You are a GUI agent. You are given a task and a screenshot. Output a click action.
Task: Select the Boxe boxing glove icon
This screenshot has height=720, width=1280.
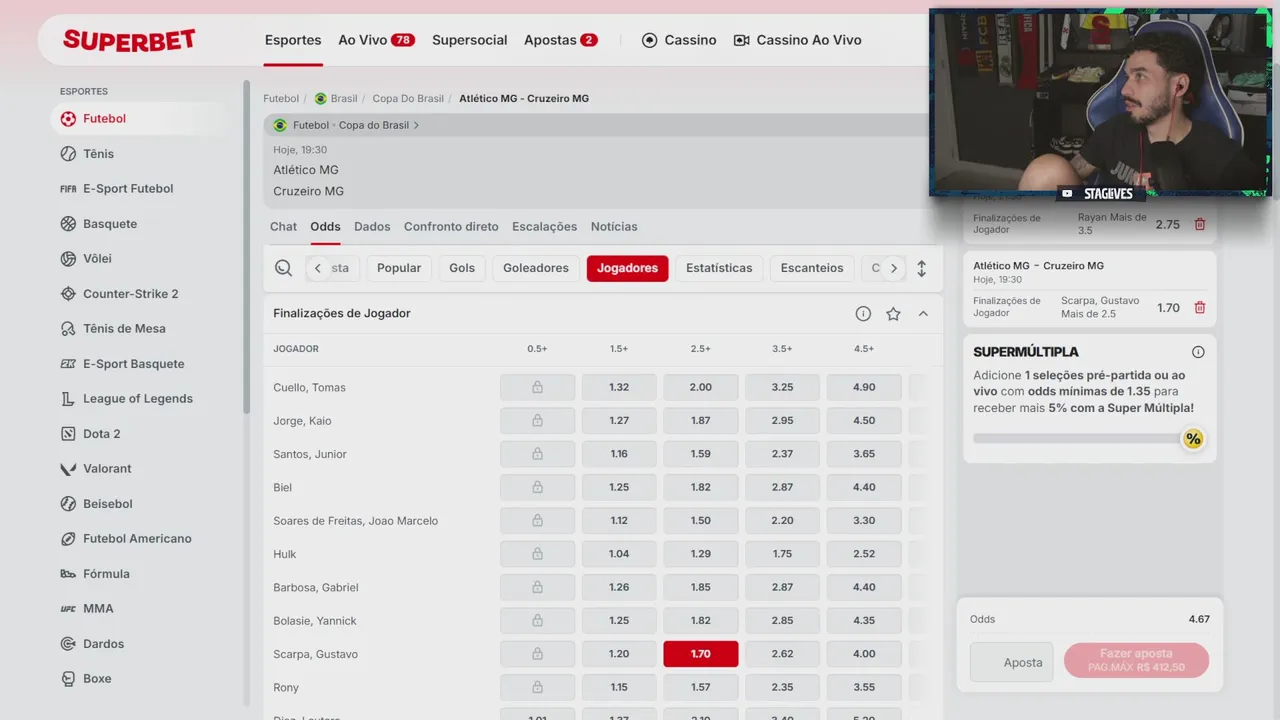pos(68,679)
